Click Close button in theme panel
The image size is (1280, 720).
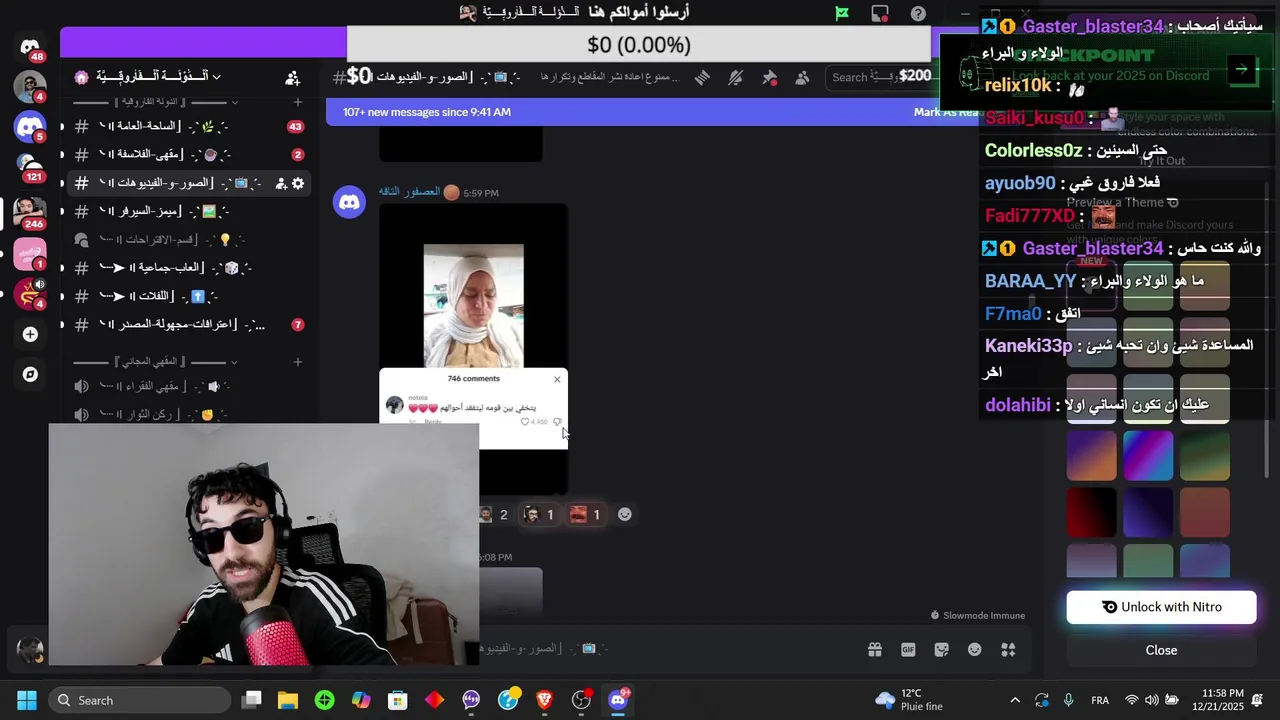click(1161, 650)
